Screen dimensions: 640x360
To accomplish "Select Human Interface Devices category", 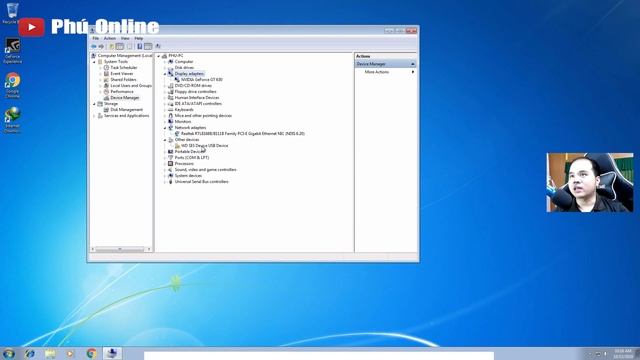I will (197, 98).
